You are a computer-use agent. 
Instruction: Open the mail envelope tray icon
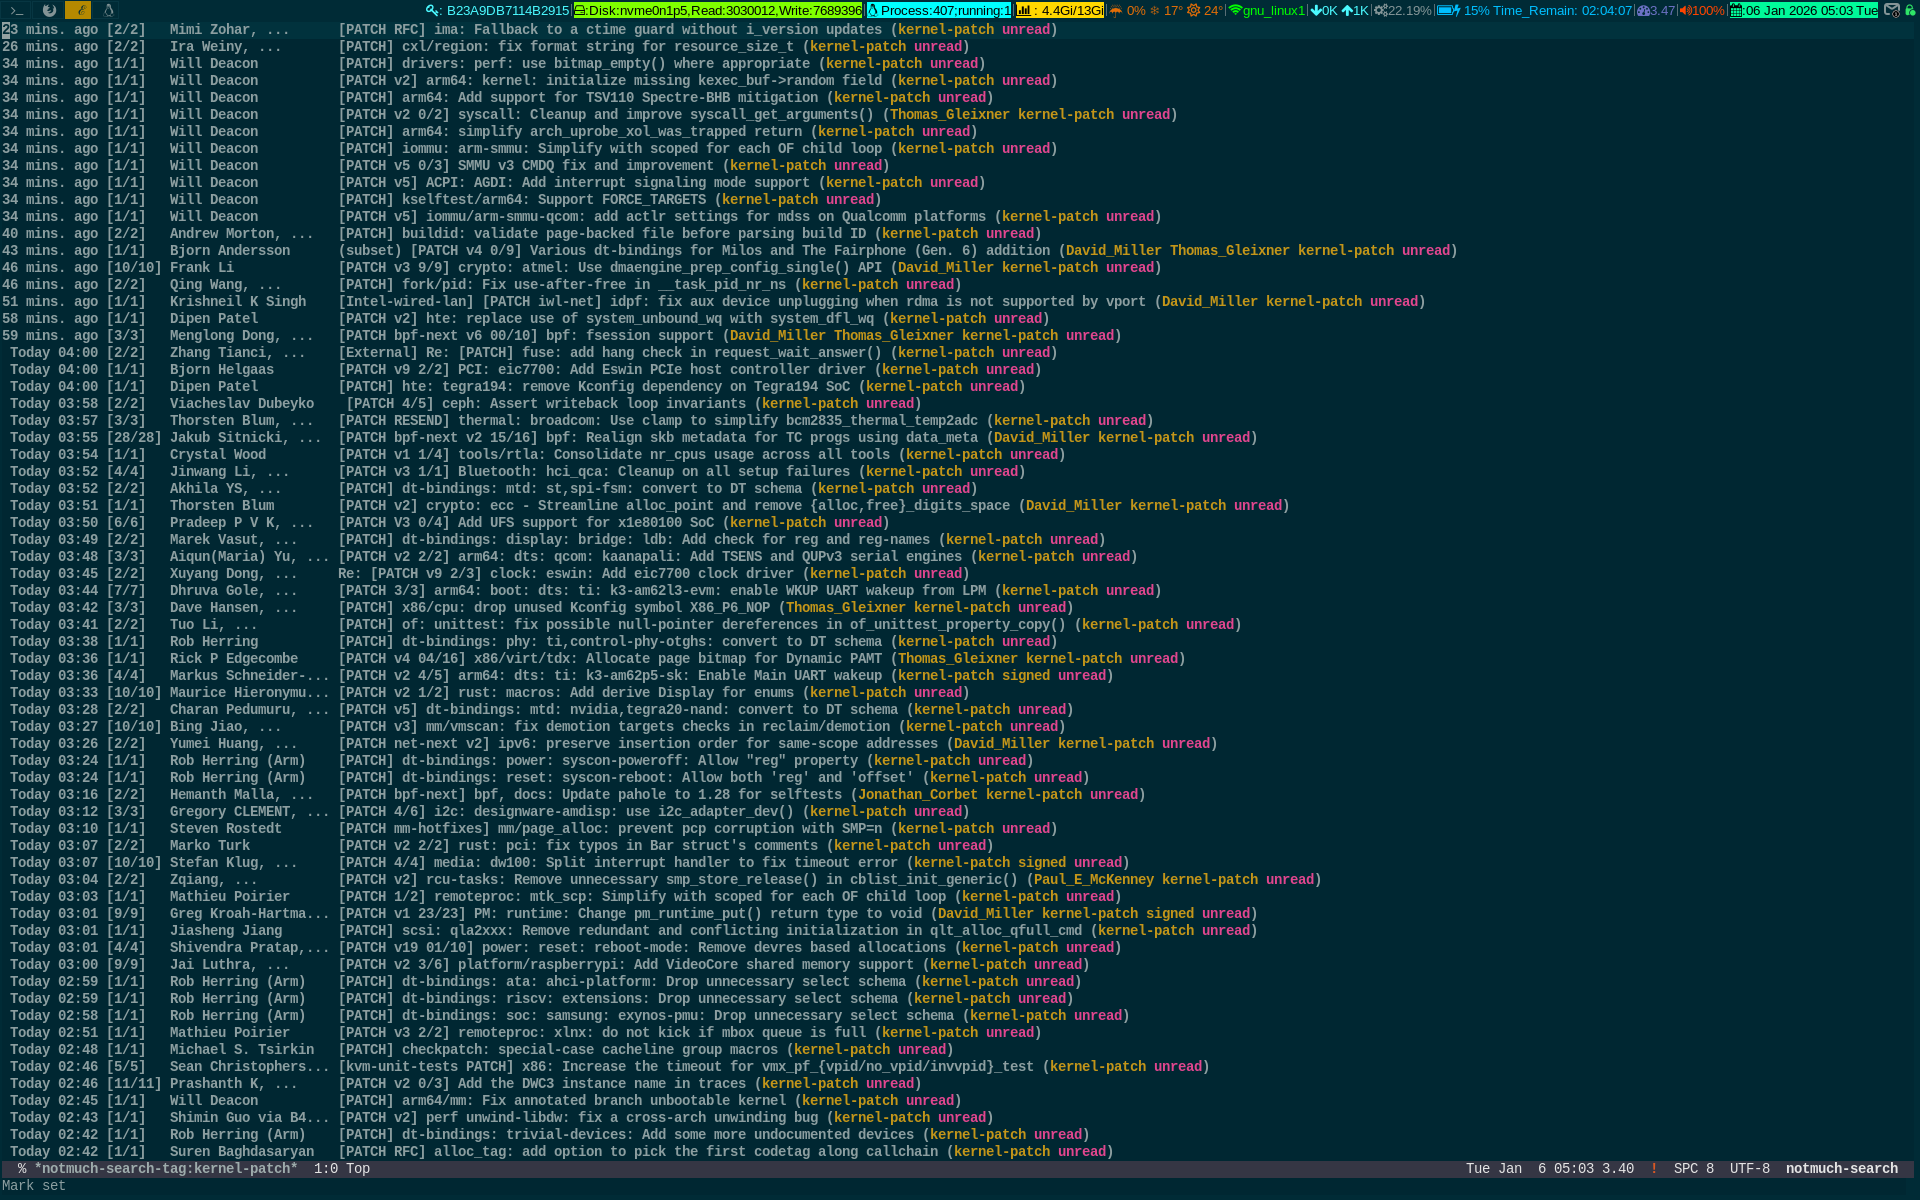[1891, 10]
